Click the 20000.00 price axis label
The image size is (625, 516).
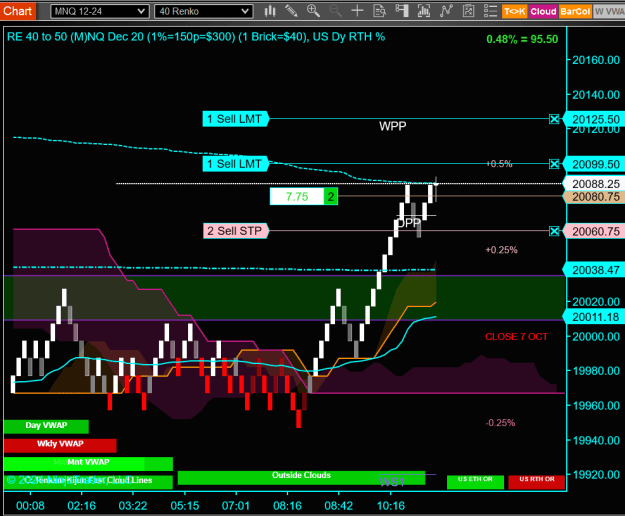coord(596,337)
